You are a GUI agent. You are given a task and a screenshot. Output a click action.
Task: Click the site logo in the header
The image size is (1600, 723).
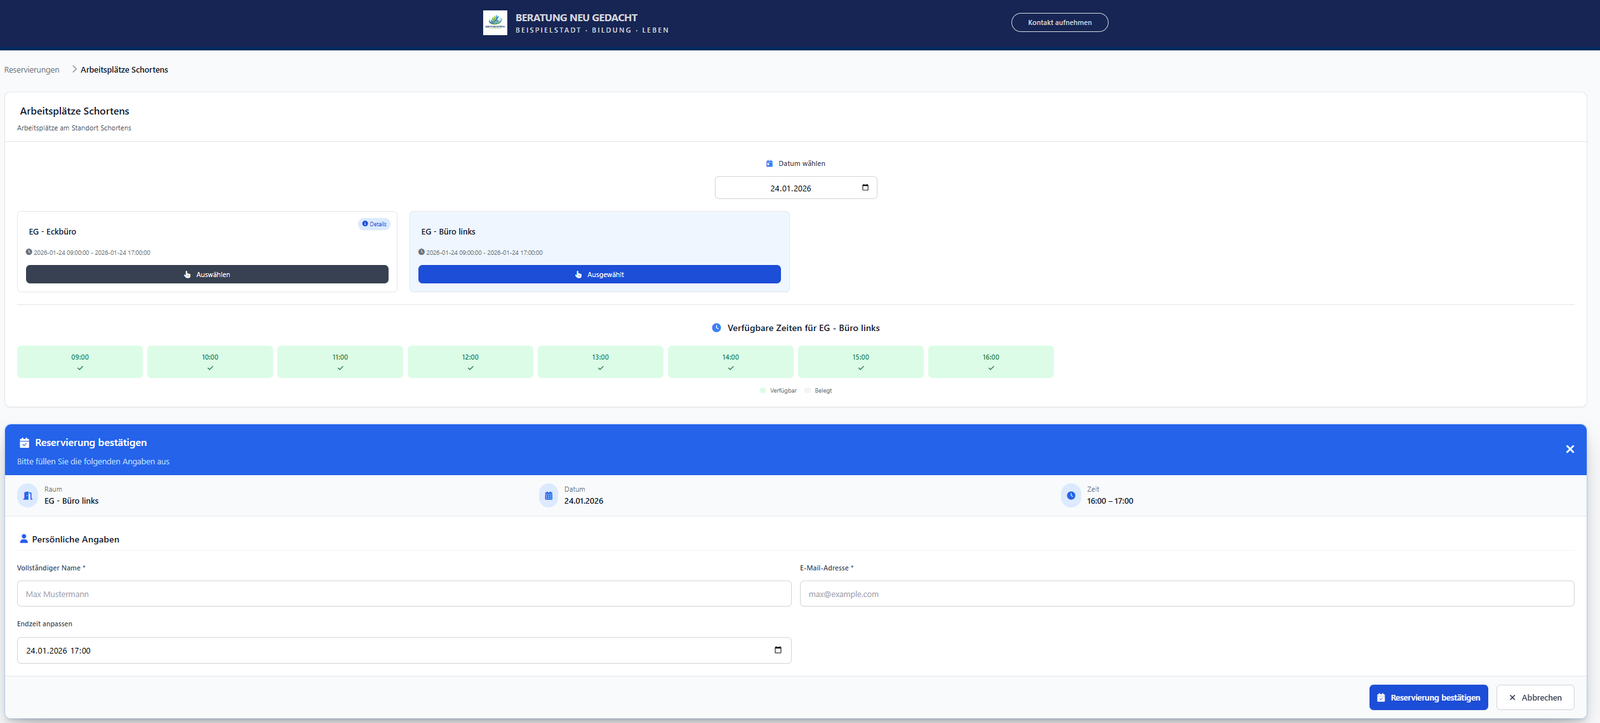495,23
